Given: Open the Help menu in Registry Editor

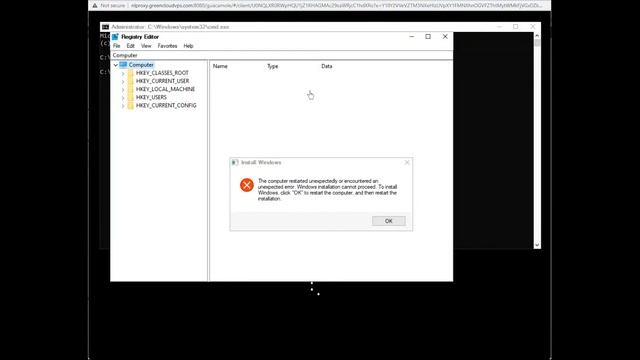Looking at the screenshot, I should [188, 46].
